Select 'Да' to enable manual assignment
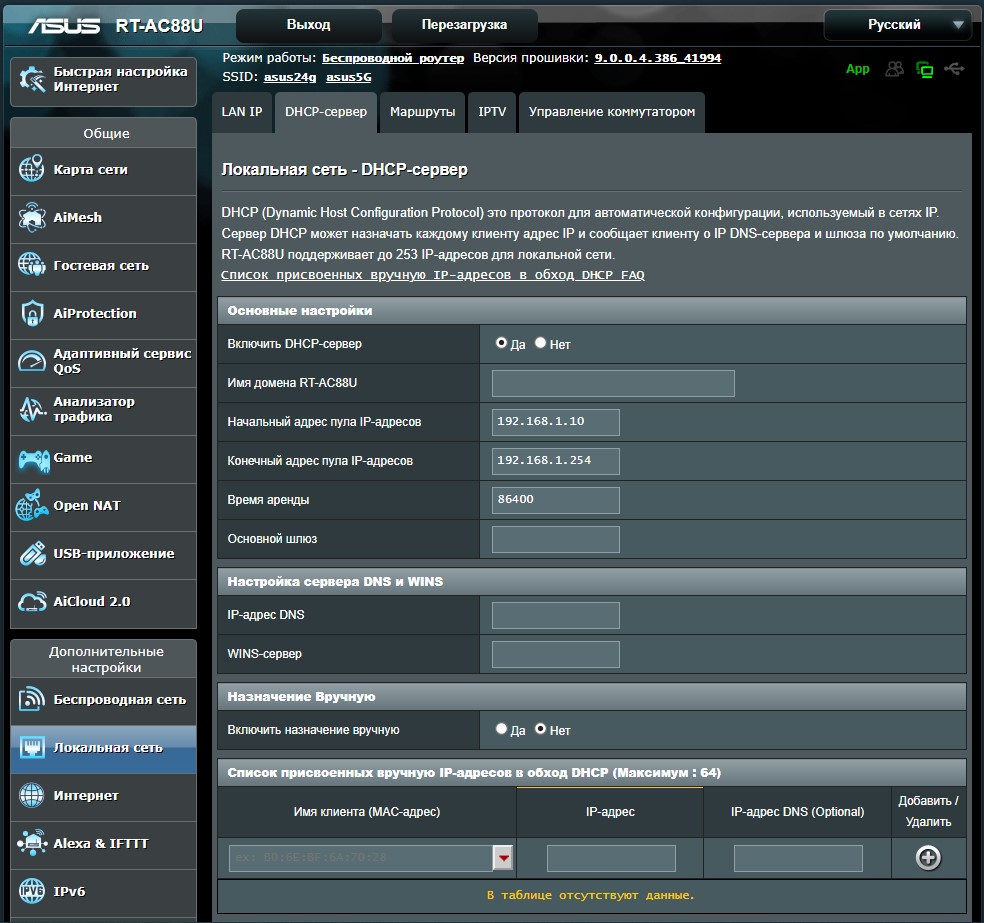The height and width of the screenshot is (923, 984). 502,729
